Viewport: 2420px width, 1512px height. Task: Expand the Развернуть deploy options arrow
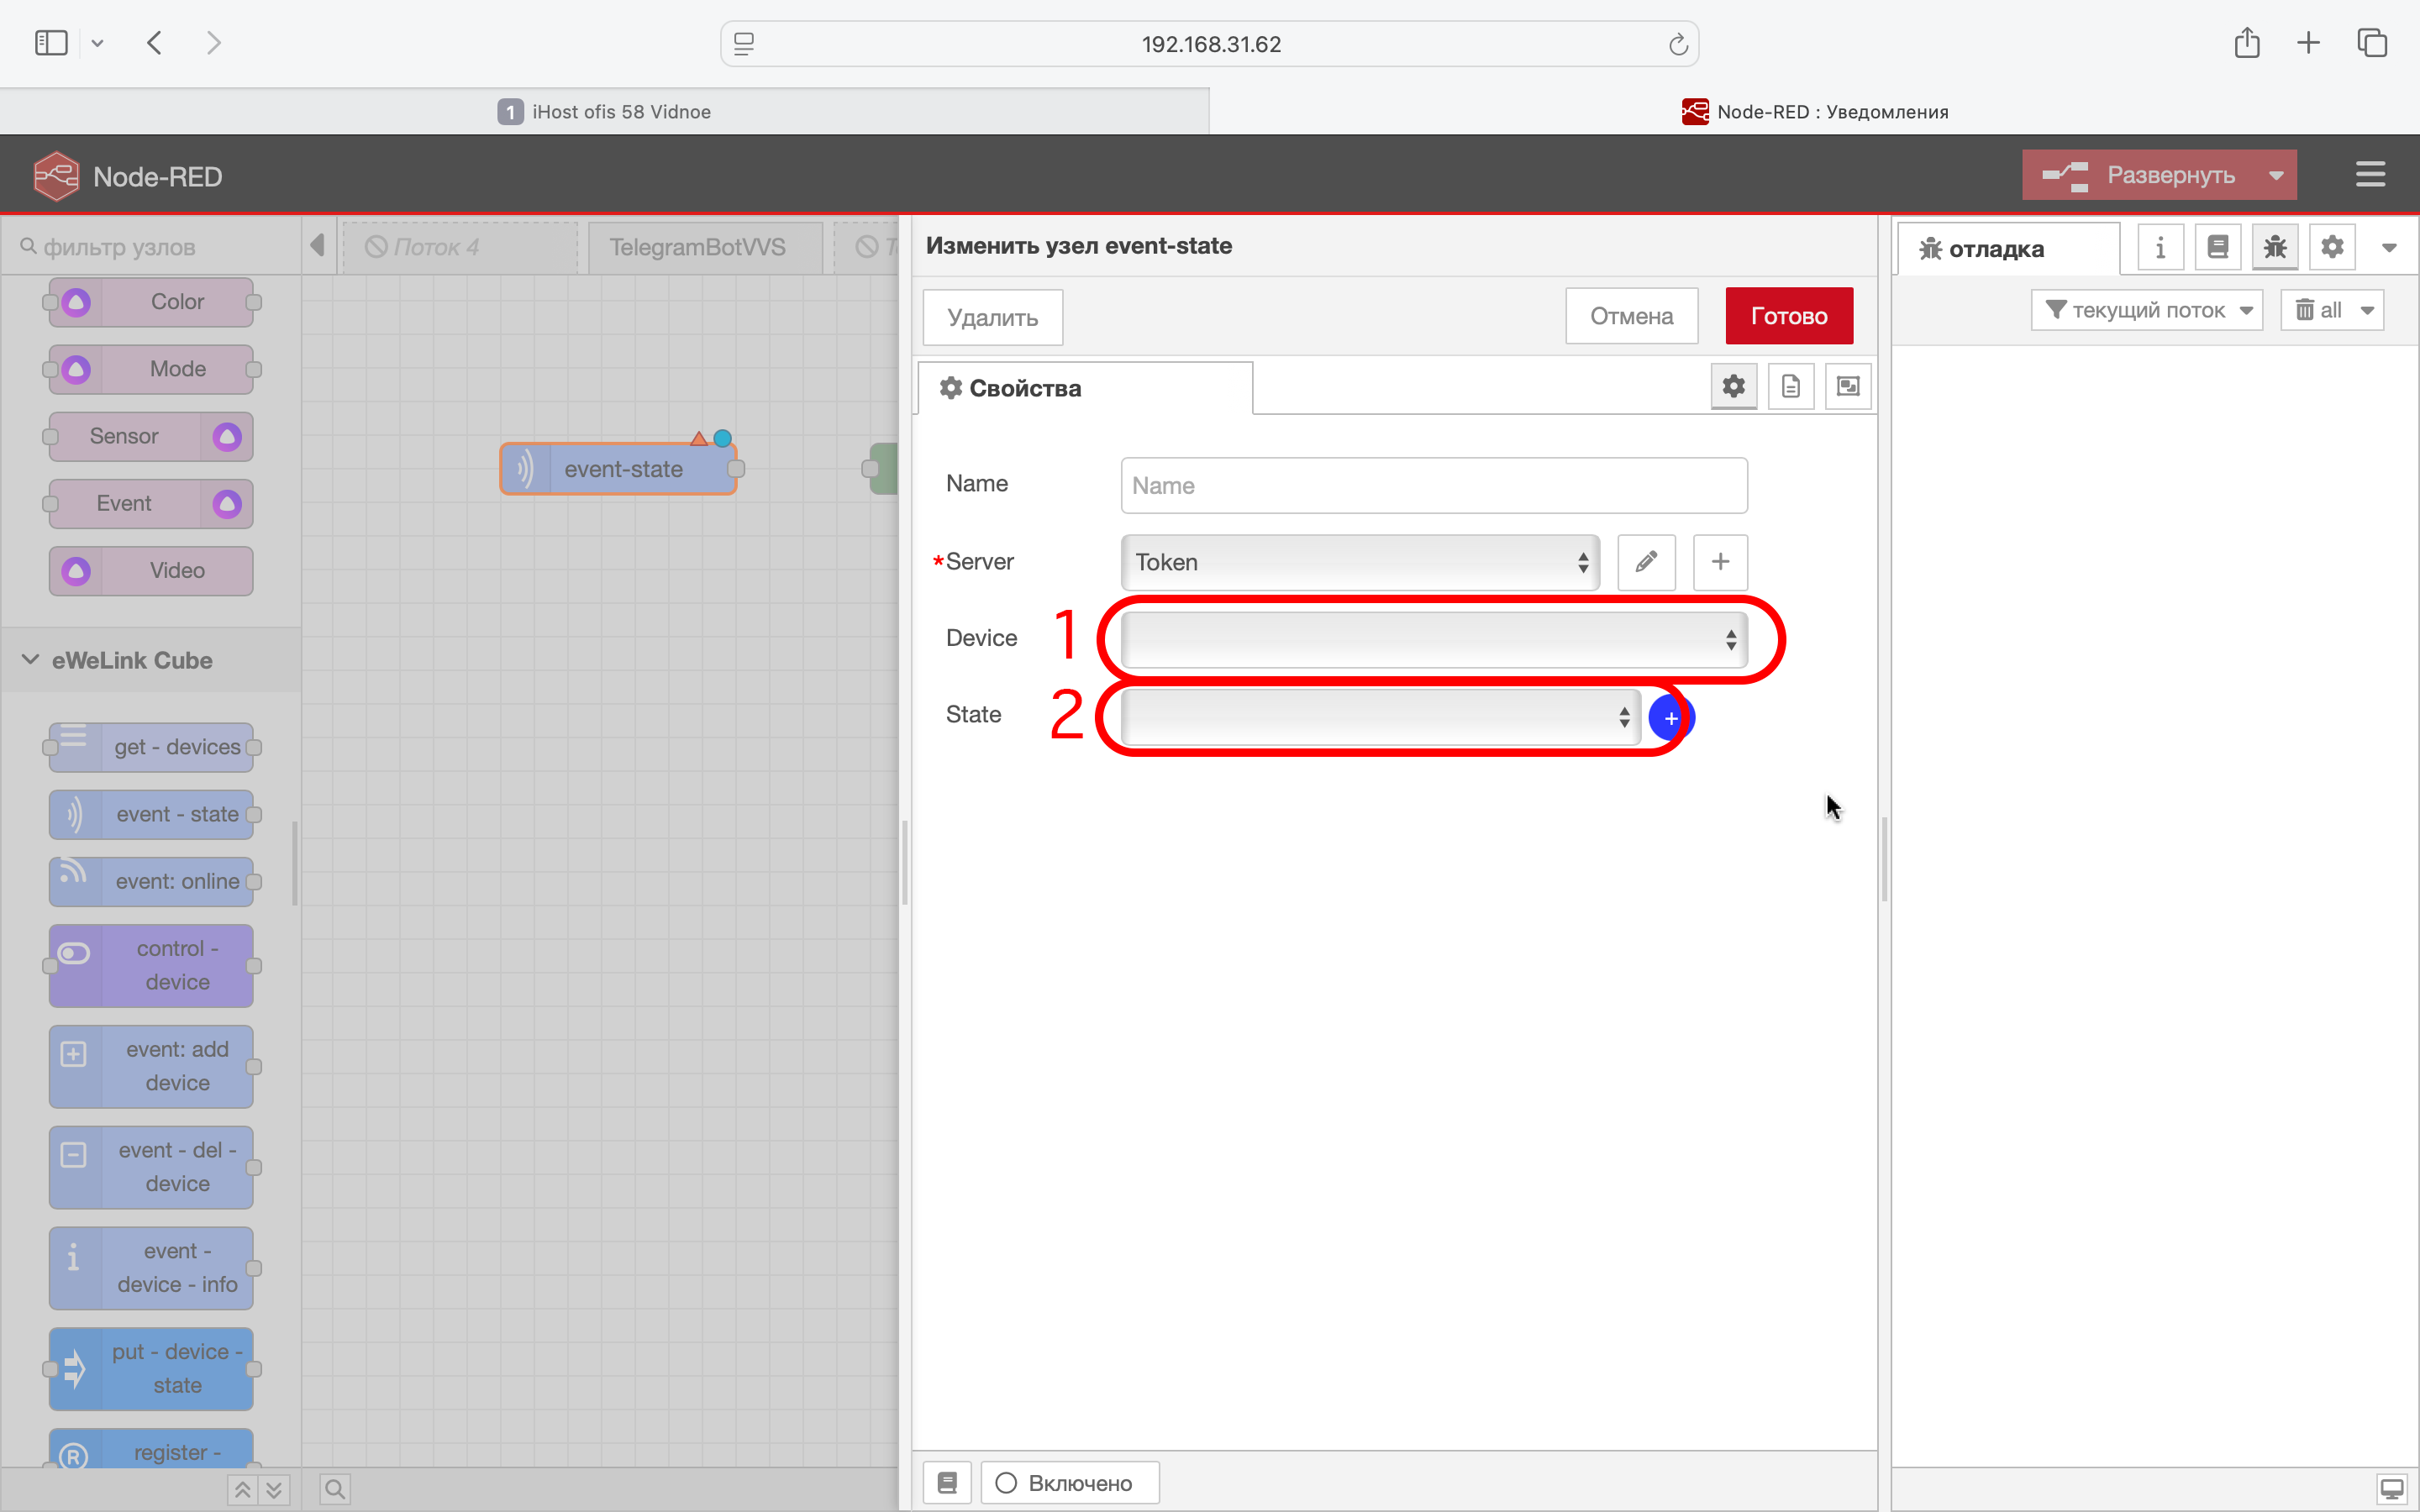(x=2276, y=176)
